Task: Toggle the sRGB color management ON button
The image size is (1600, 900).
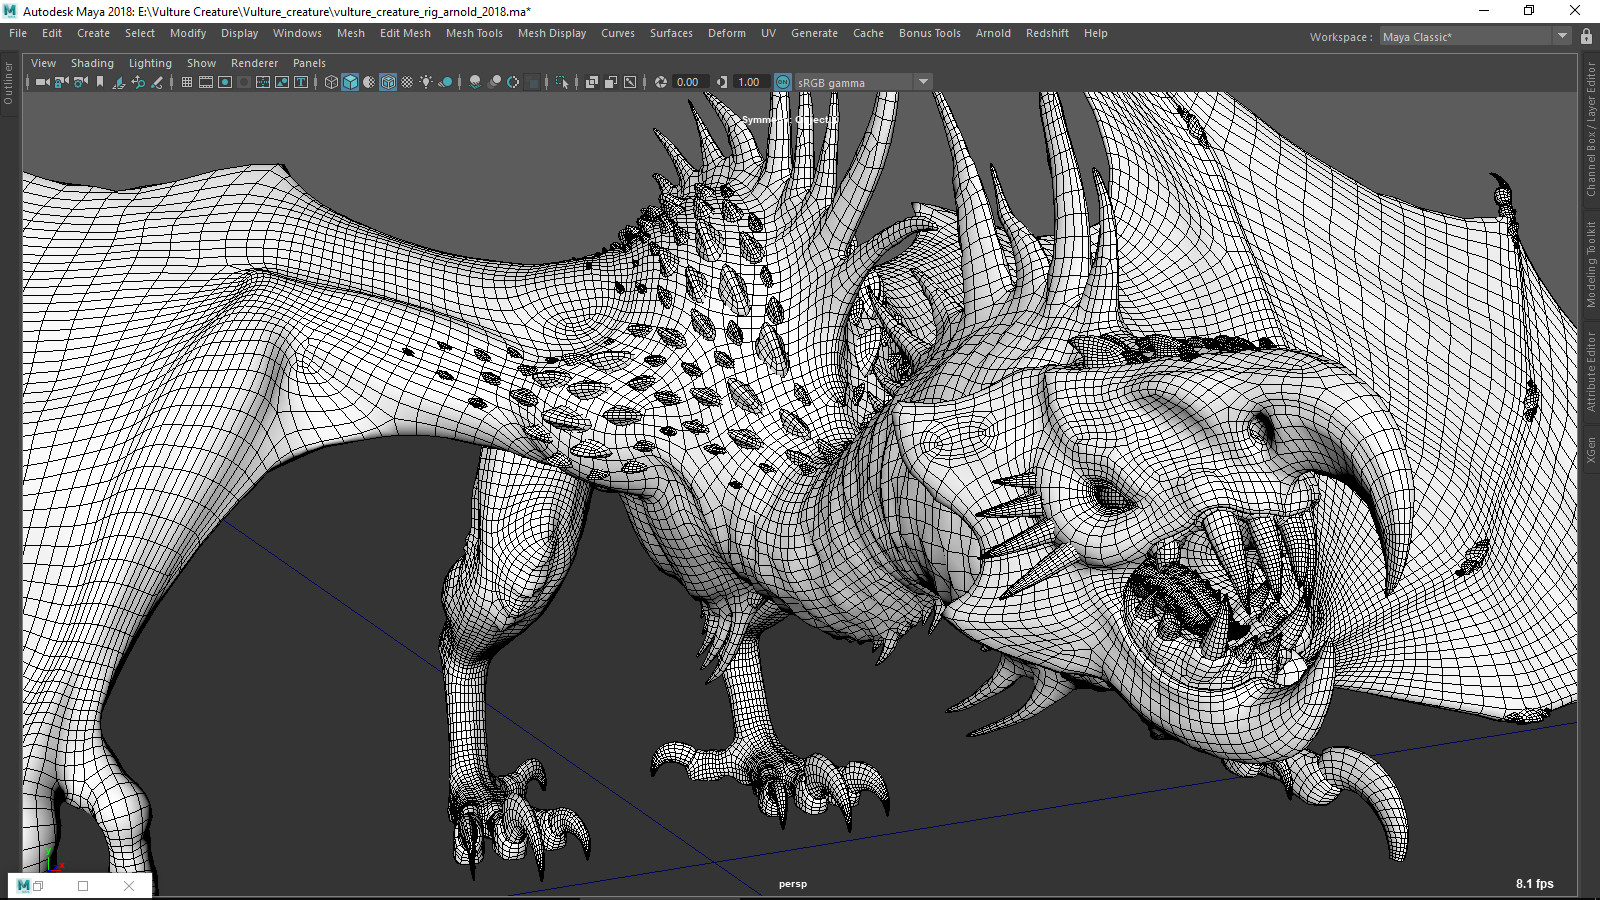Action: [781, 81]
